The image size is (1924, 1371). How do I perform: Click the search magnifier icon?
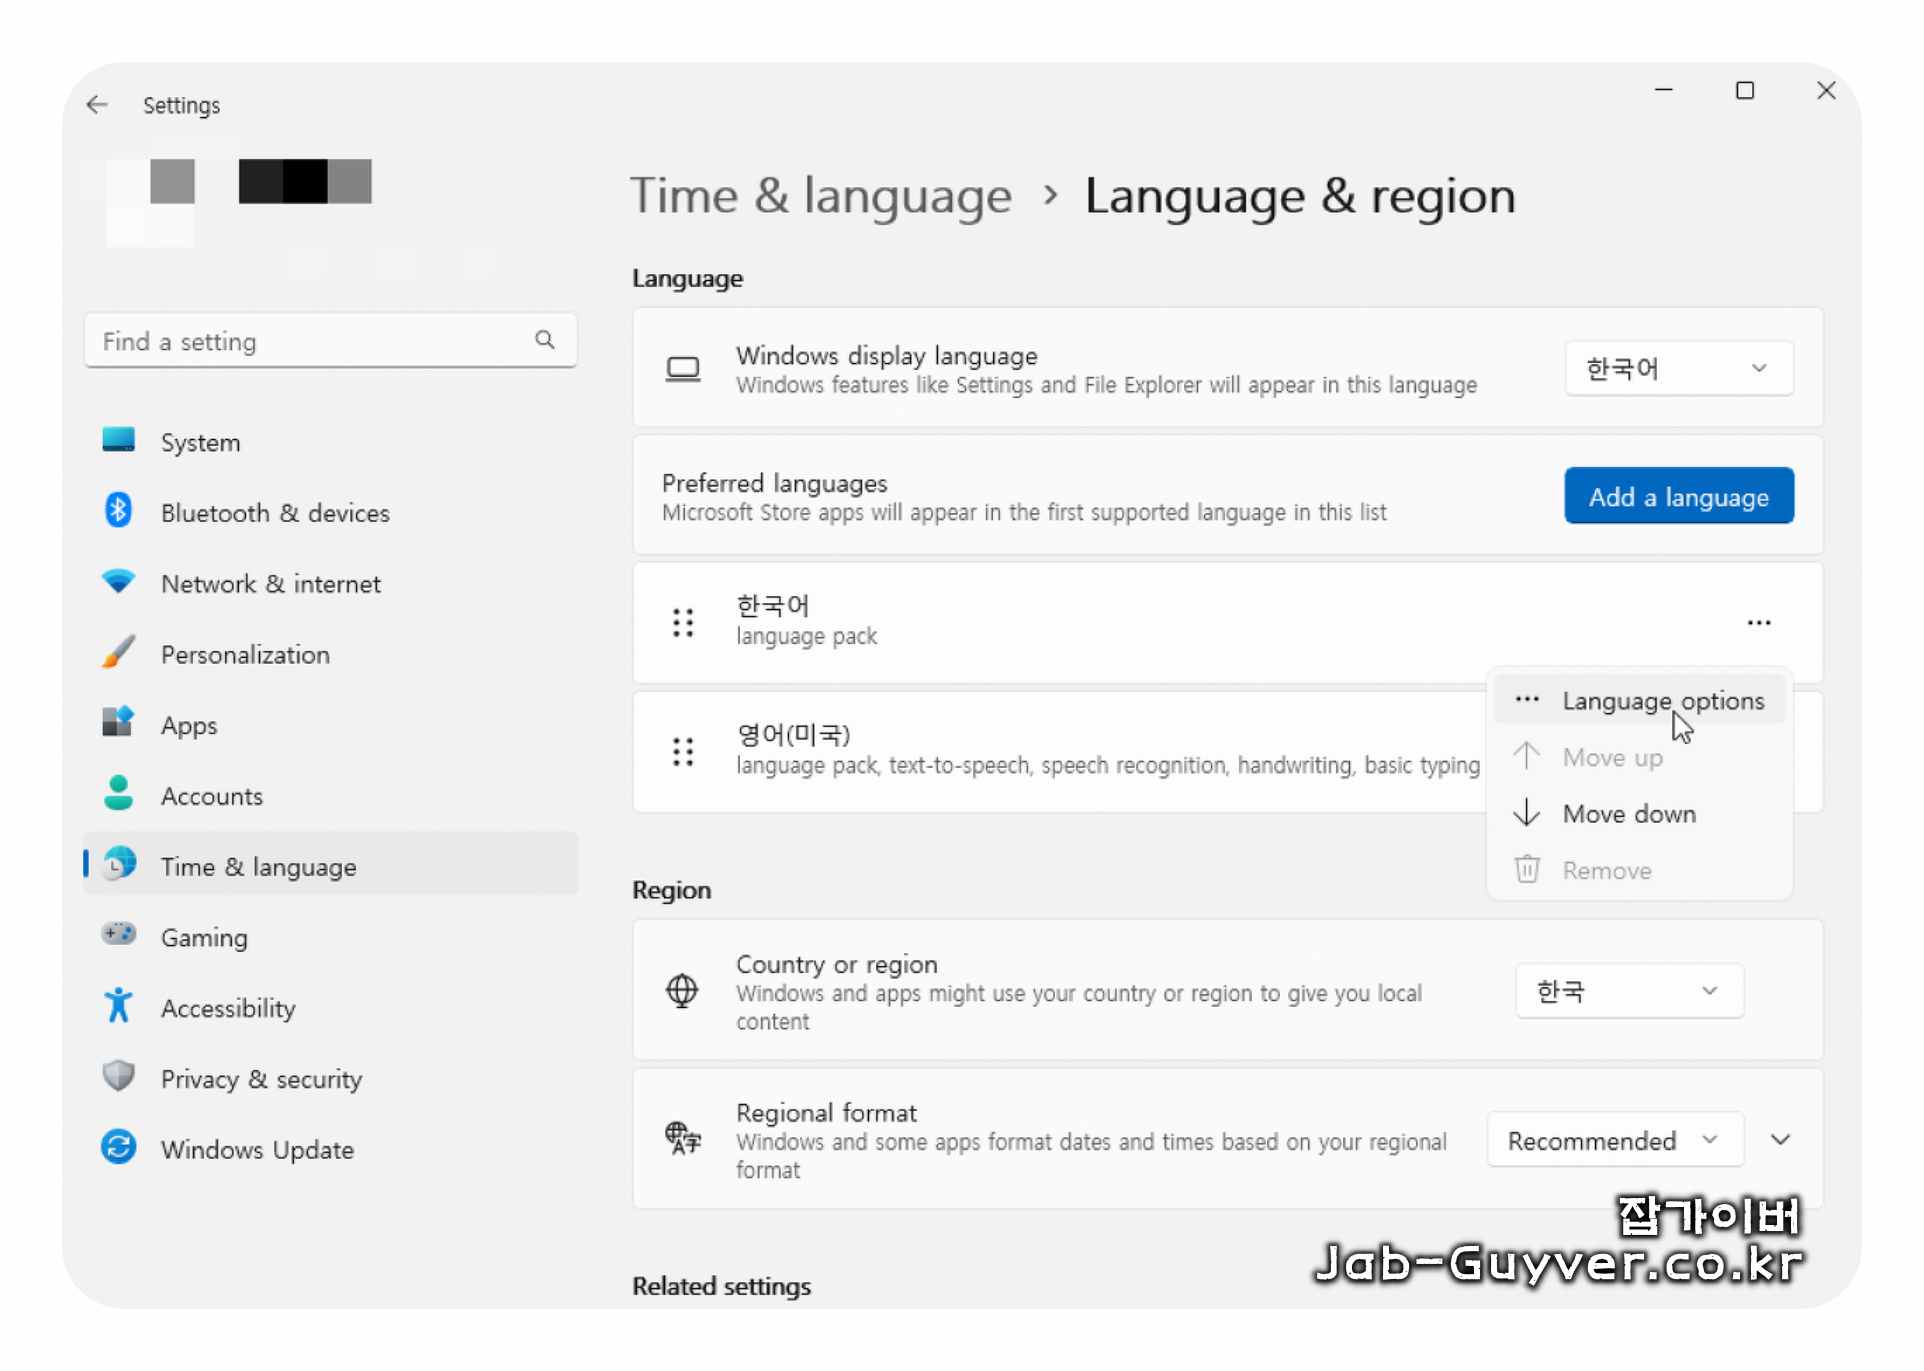[545, 340]
